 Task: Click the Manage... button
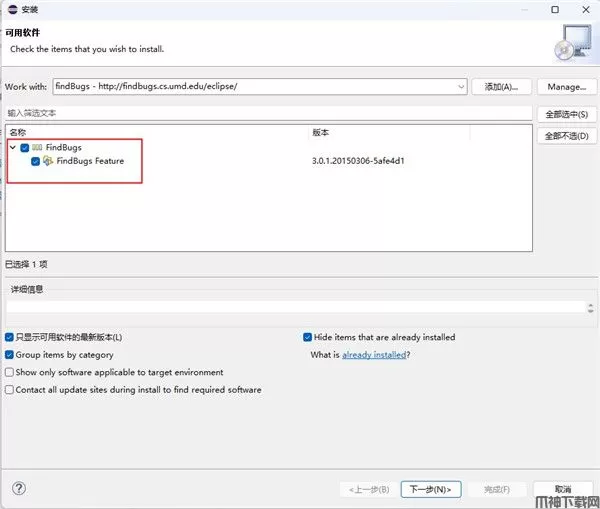tap(567, 87)
